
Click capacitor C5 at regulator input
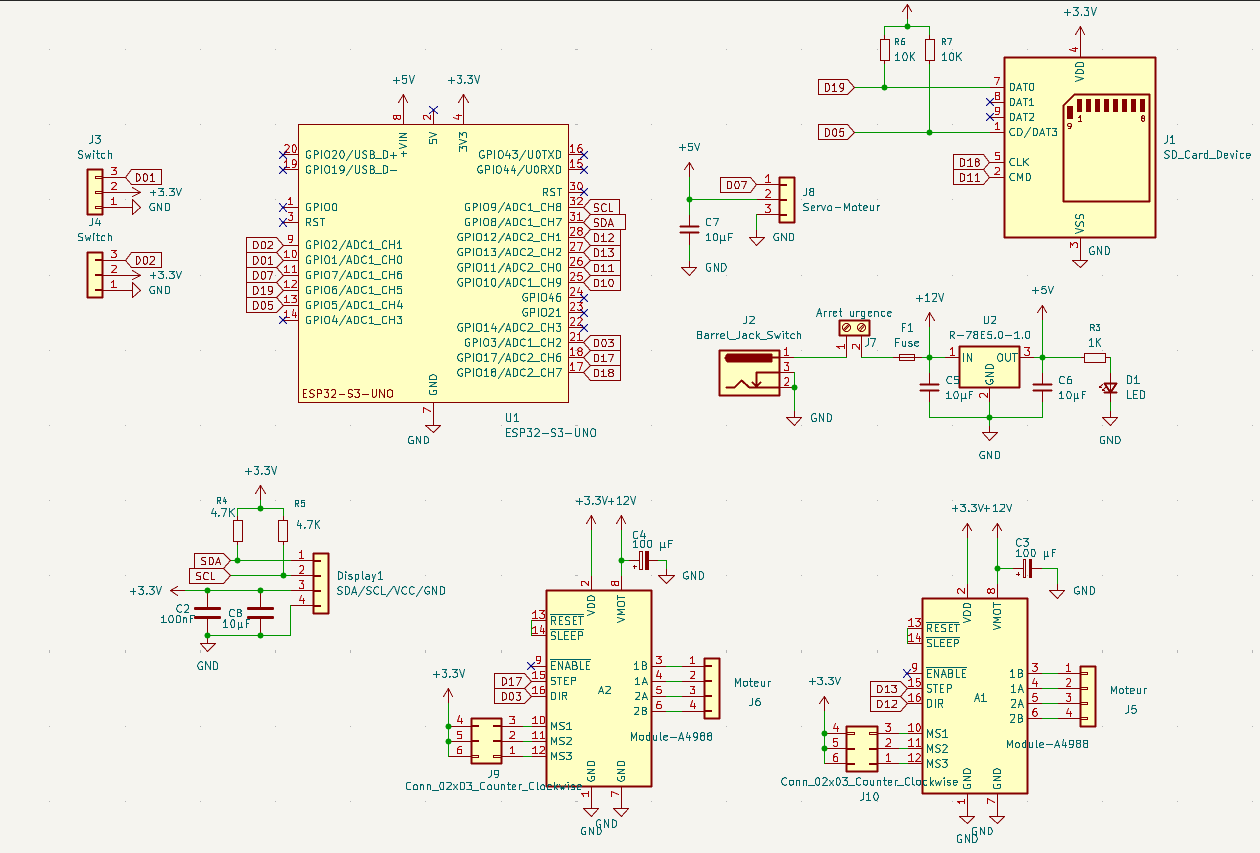[930, 388]
